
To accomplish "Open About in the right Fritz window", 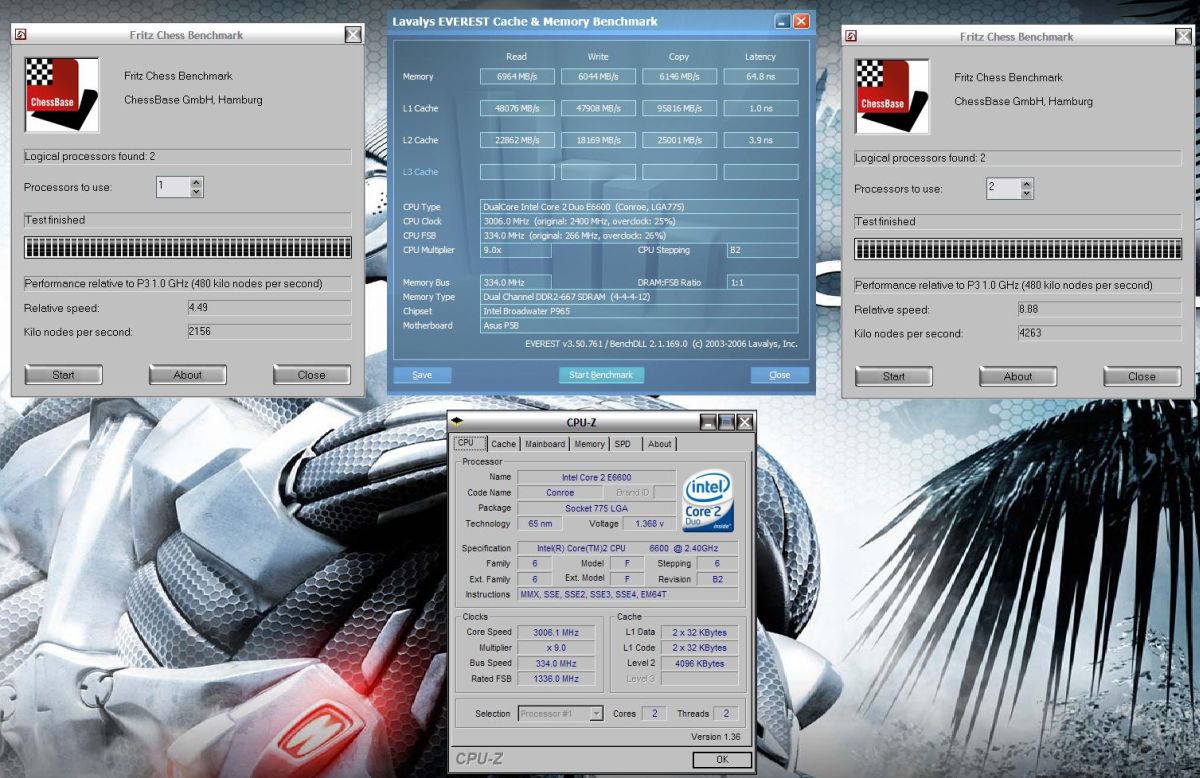I will (1017, 377).
